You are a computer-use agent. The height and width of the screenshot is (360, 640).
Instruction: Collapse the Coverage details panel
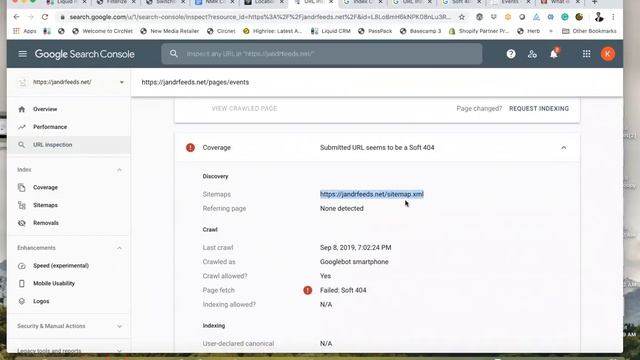click(564, 147)
